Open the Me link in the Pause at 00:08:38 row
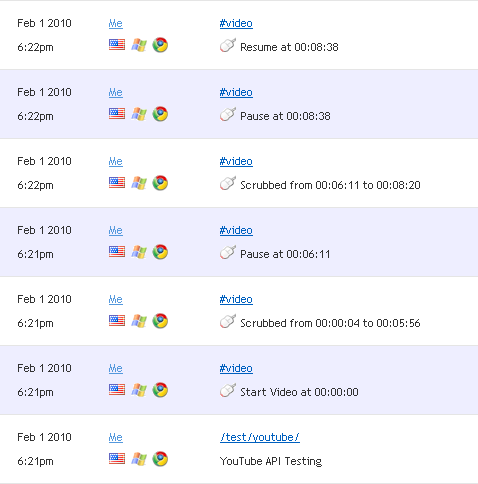478x484 pixels. (116, 92)
